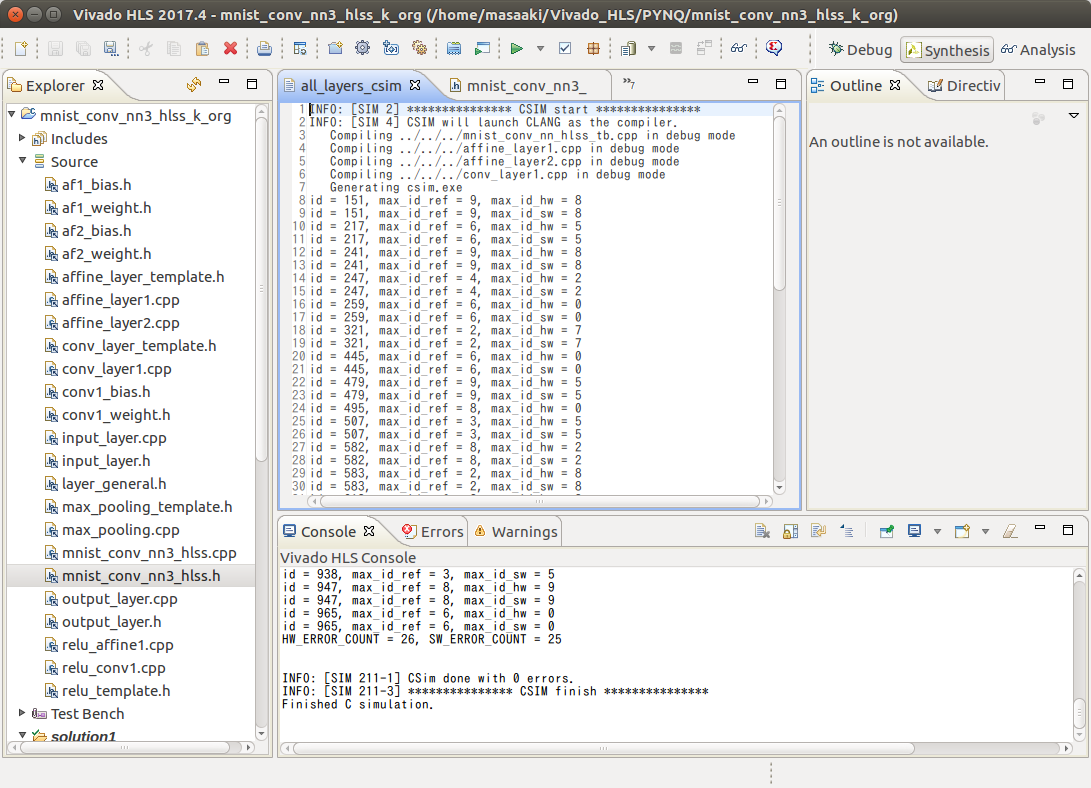1091x788 pixels.
Task: Click the console horizontal scrollbar
Action: (603, 748)
